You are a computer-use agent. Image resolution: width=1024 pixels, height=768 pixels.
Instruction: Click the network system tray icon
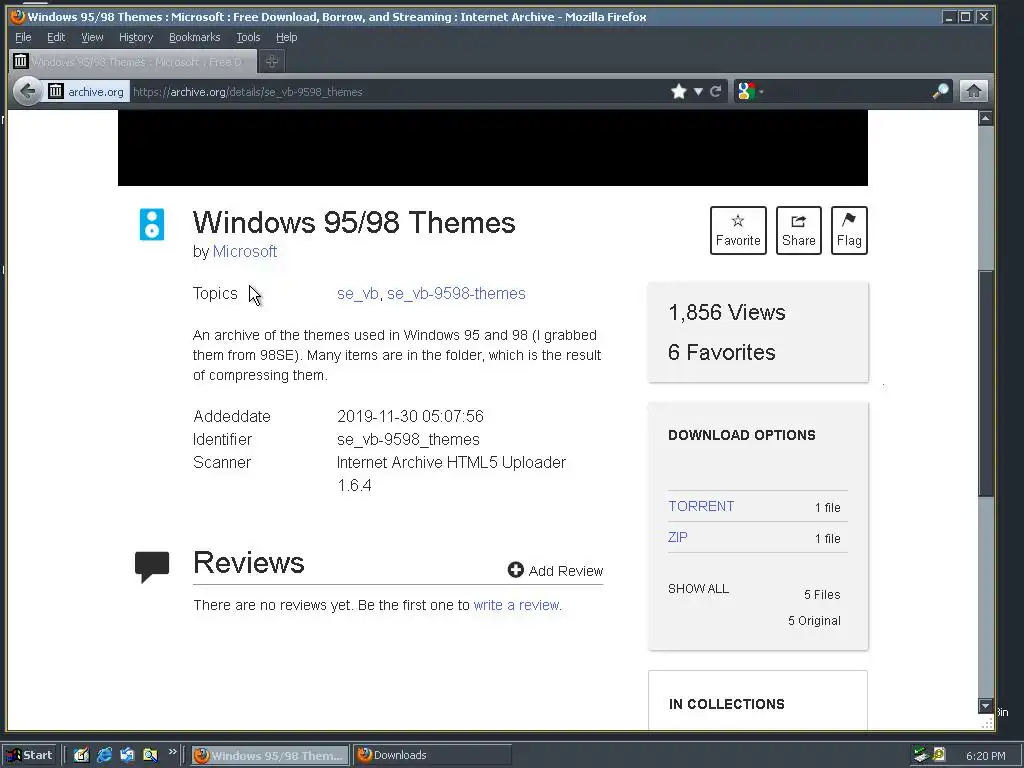tap(921, 756)
